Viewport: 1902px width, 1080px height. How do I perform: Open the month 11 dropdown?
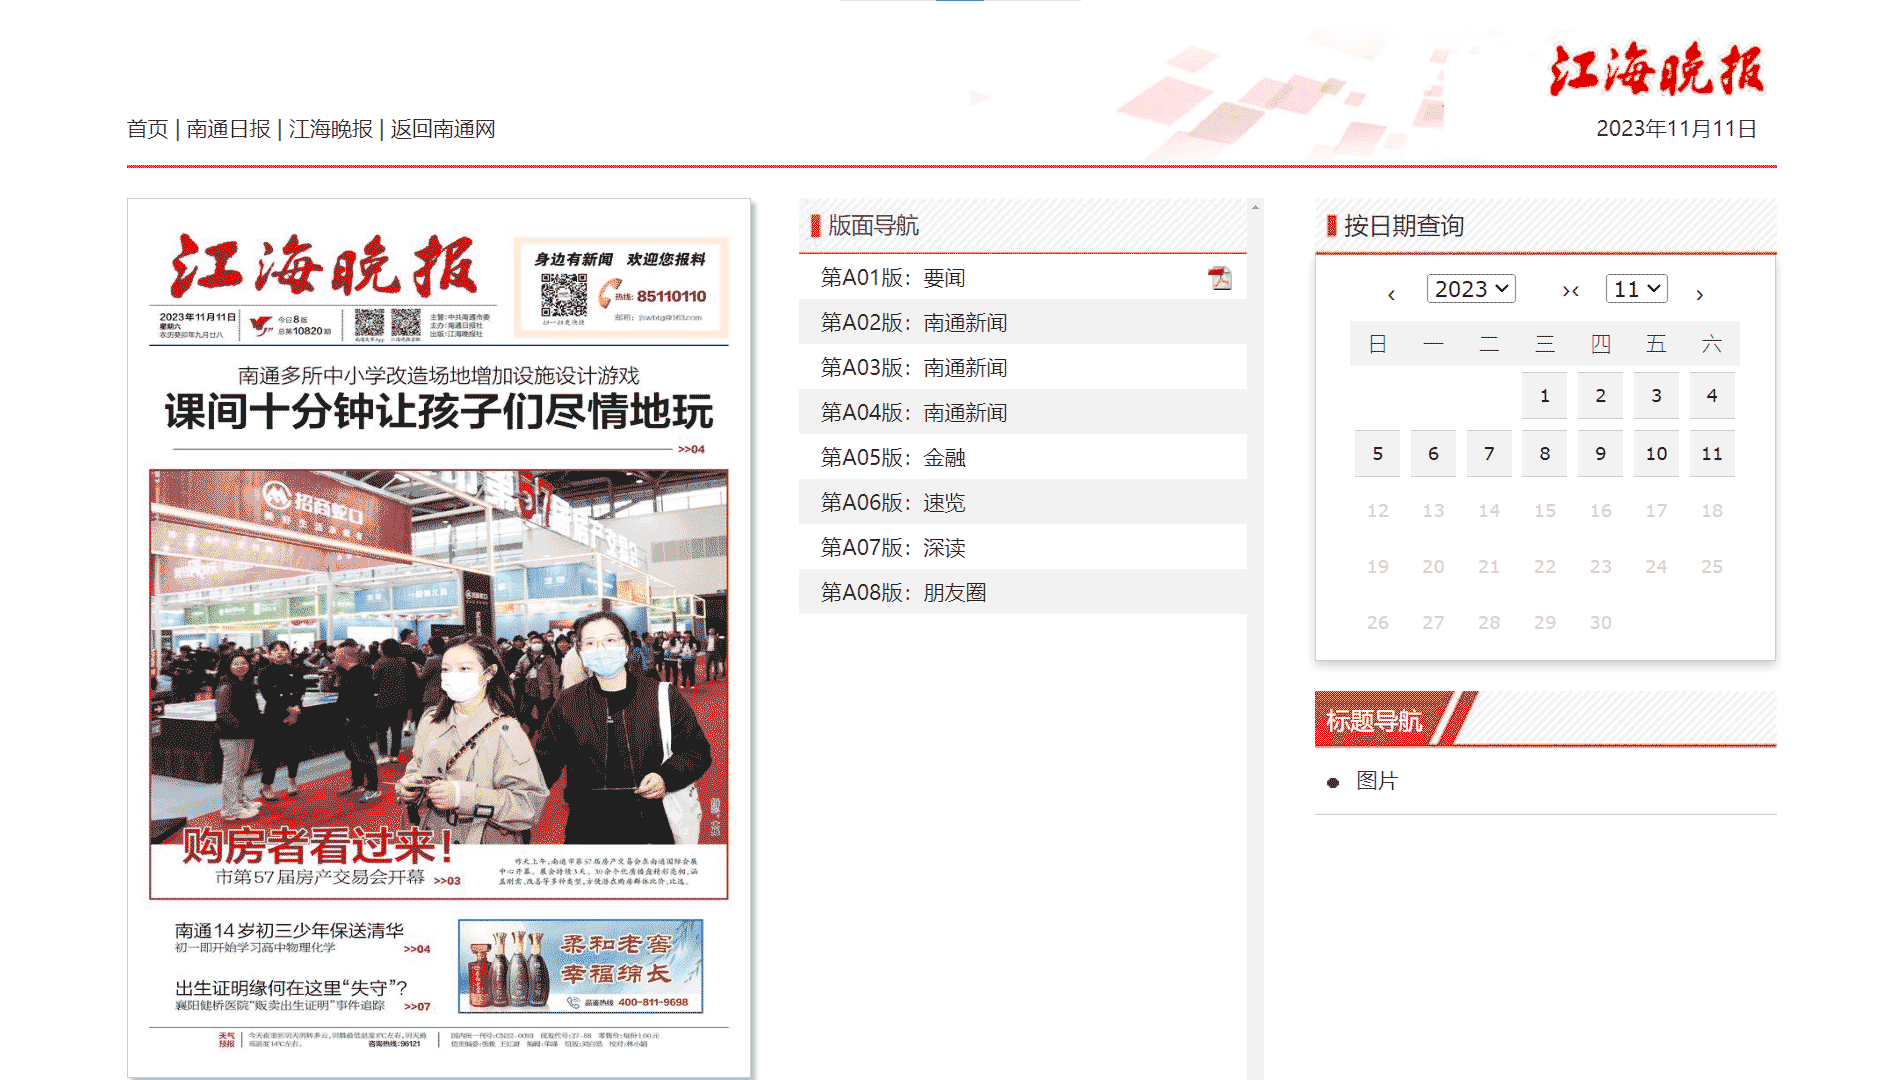[x=1637, y=289]
